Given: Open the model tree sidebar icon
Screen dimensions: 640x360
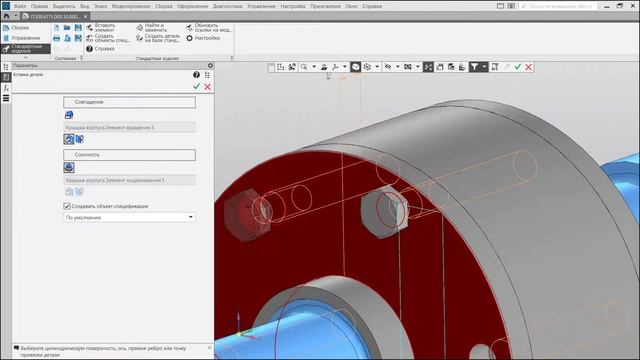Looking at the screenshot, I should pyautogui.click(x=6, y=66).
